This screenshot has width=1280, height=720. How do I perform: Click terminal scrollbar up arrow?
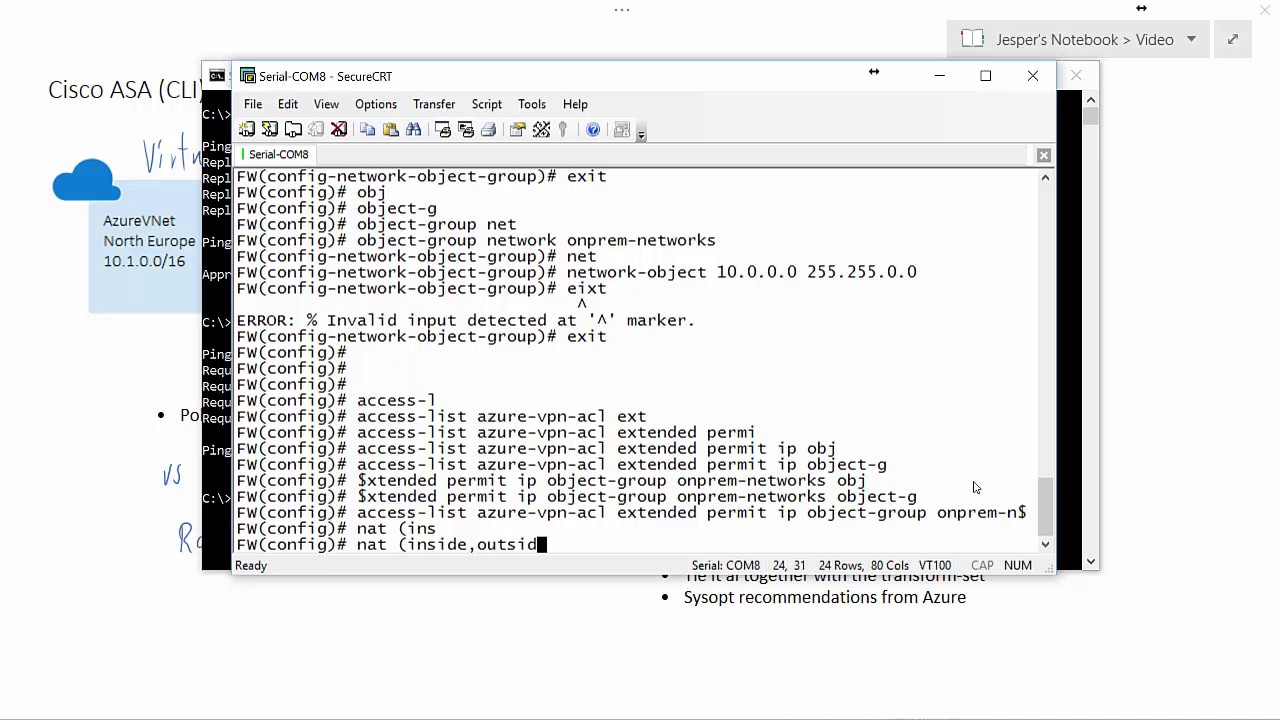coord(1045,177)
